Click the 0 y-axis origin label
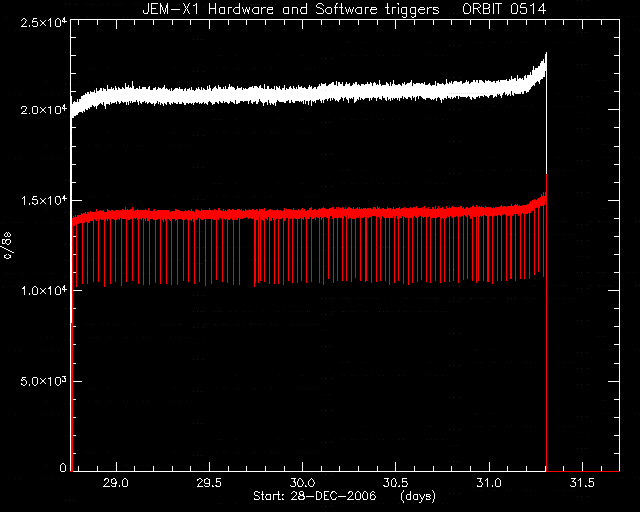 (x=63, y=467)
